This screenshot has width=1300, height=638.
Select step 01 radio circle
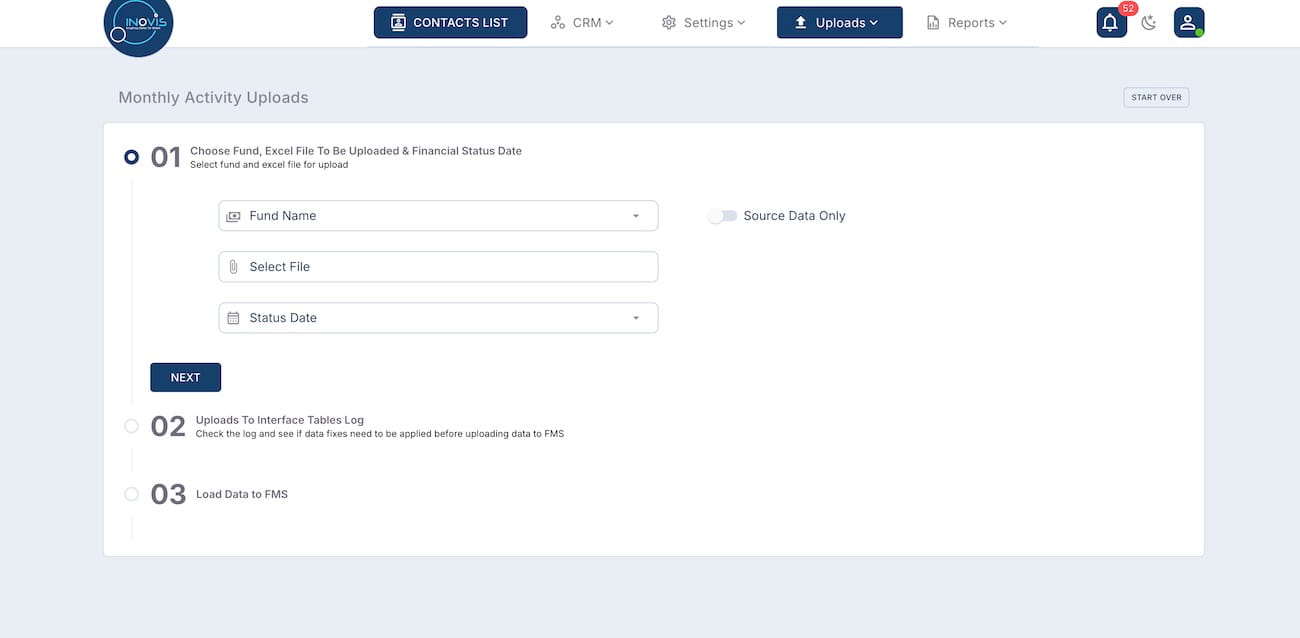pos(131,157)
